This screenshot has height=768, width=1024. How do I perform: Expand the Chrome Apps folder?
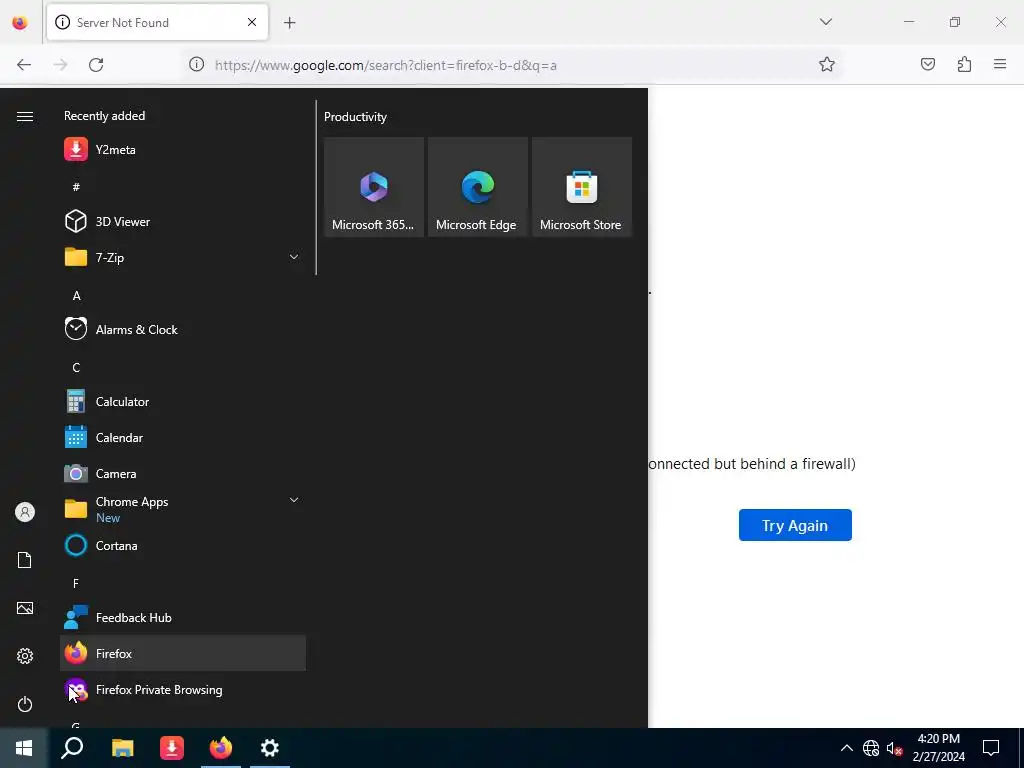[182, 509]
